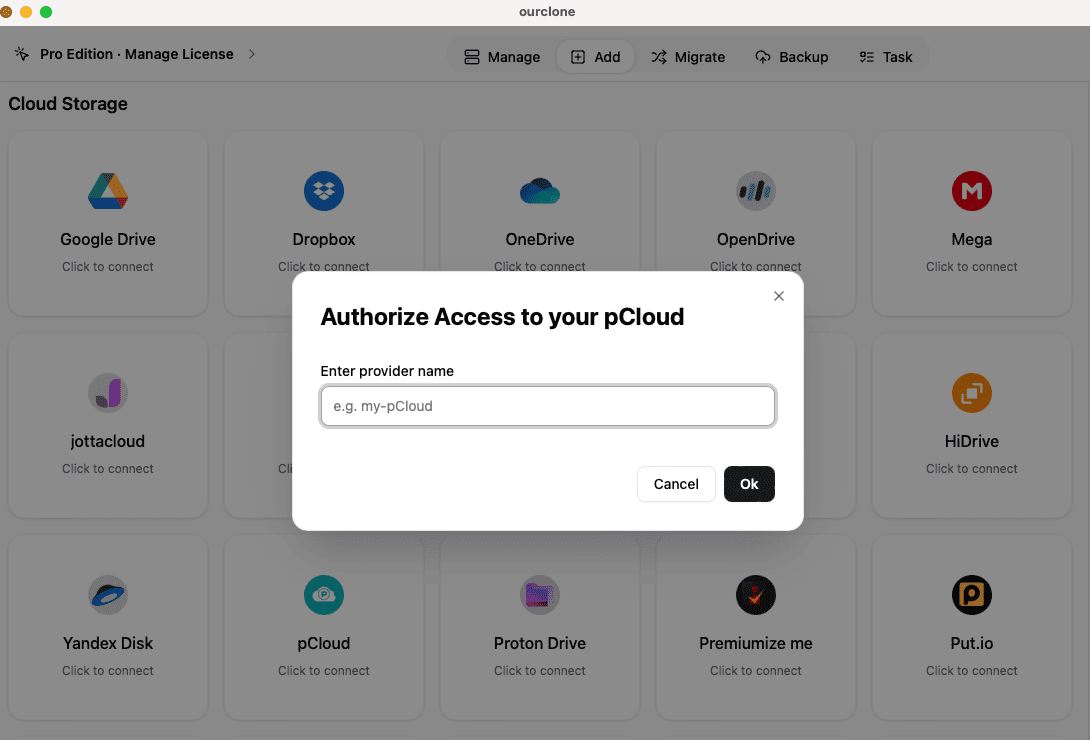The width and height of the screenshot is (1090, 740).
Task: Switch to the Backup view
Action: (791, 57)
